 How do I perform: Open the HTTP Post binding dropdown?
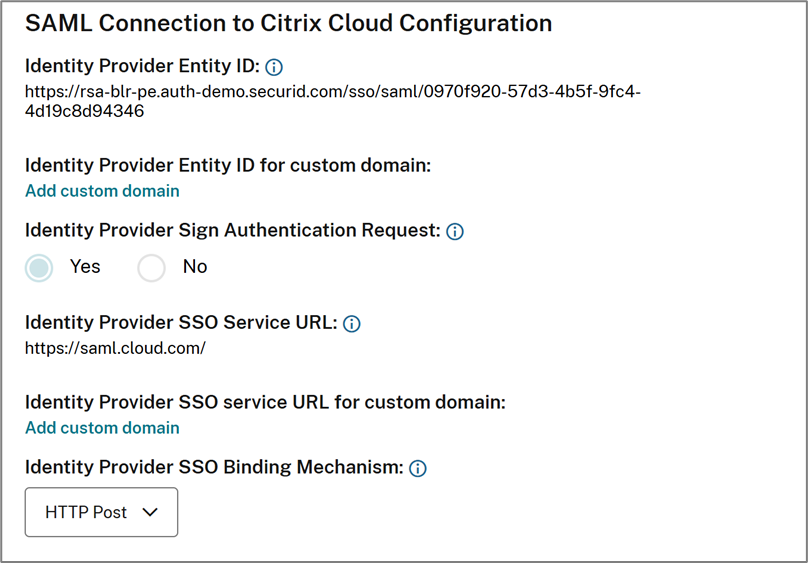click(x=101, y=512)
